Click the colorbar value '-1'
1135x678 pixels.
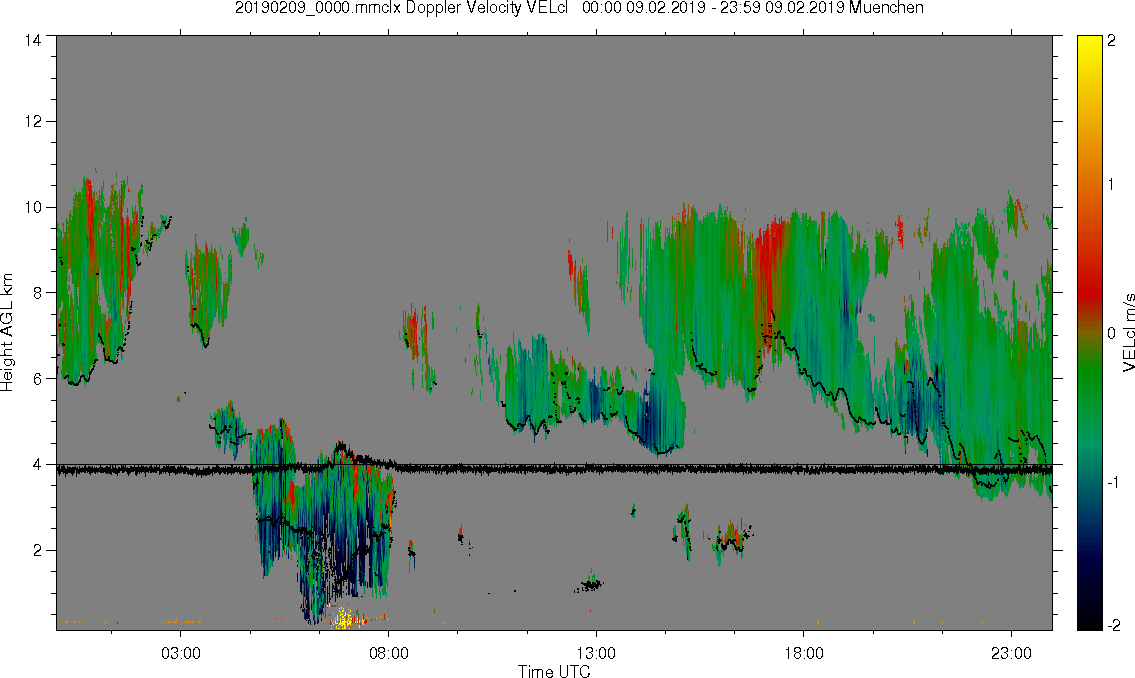[x=1114, y=483]
